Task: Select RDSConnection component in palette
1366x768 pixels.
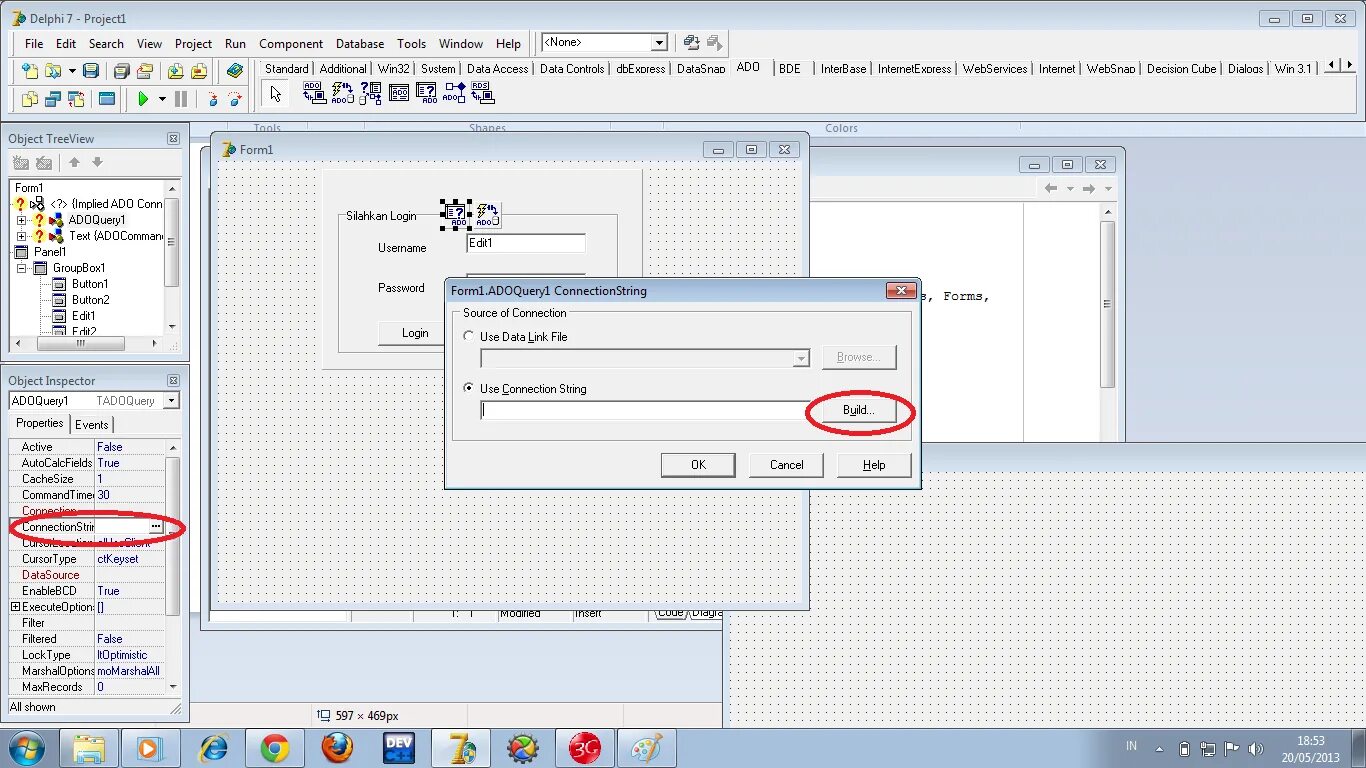Action: point(483,94)
